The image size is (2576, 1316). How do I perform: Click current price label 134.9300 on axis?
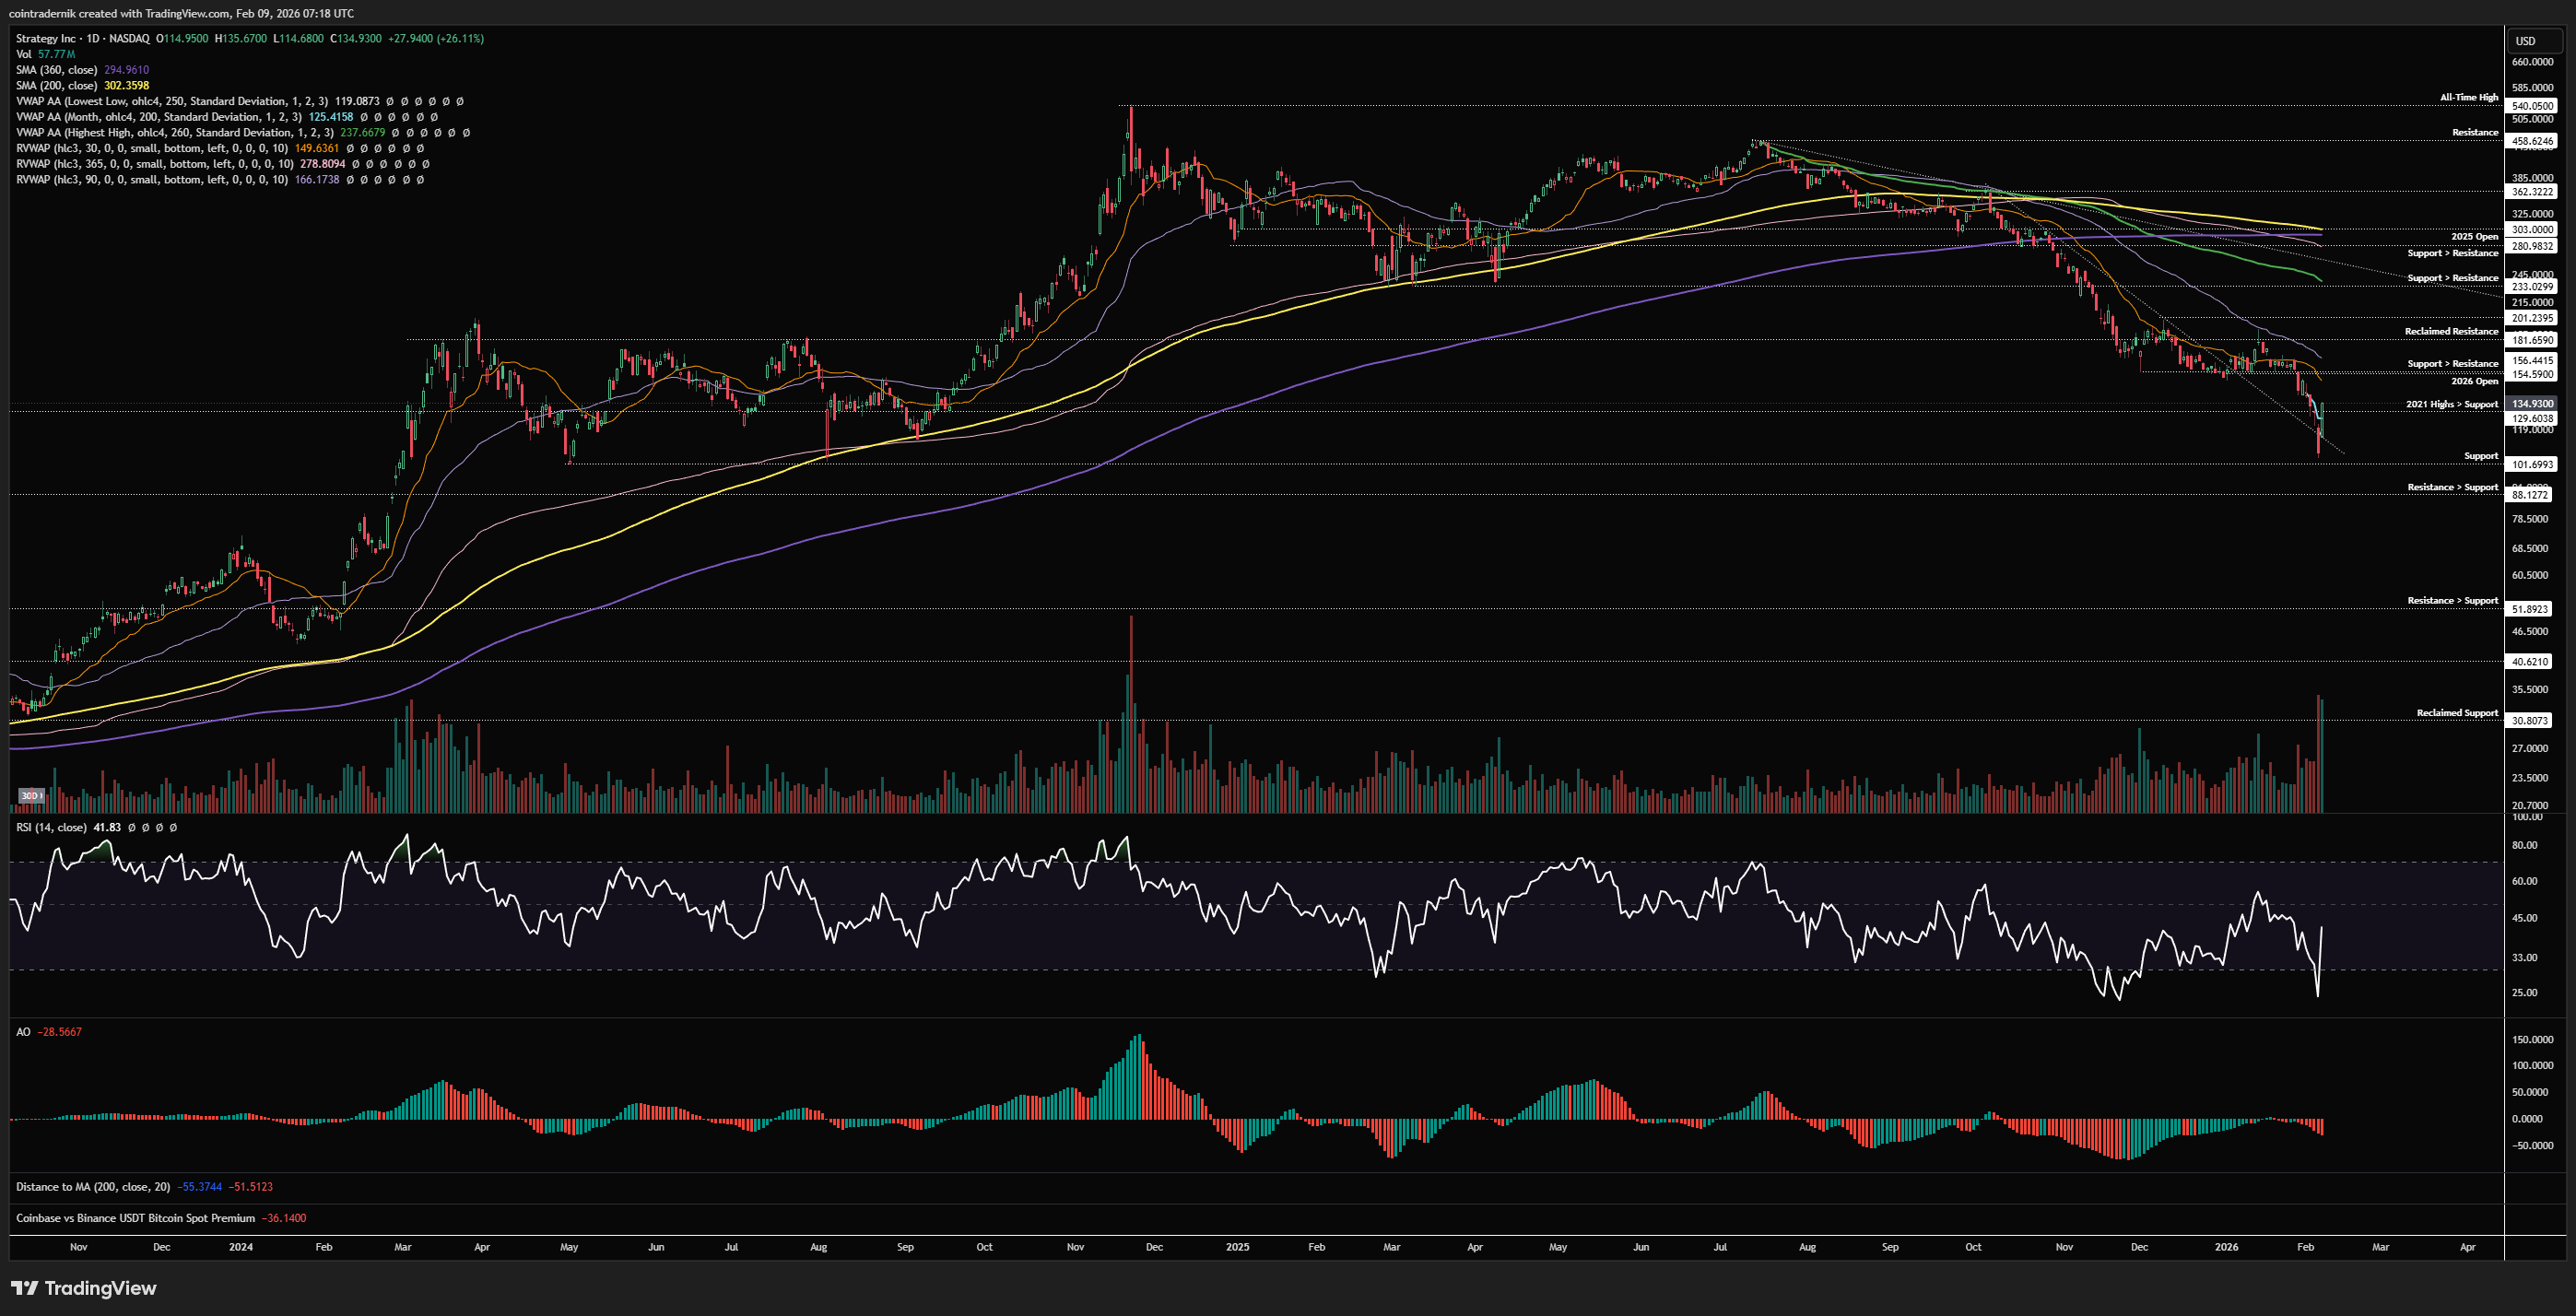[x=2532, y=404]
